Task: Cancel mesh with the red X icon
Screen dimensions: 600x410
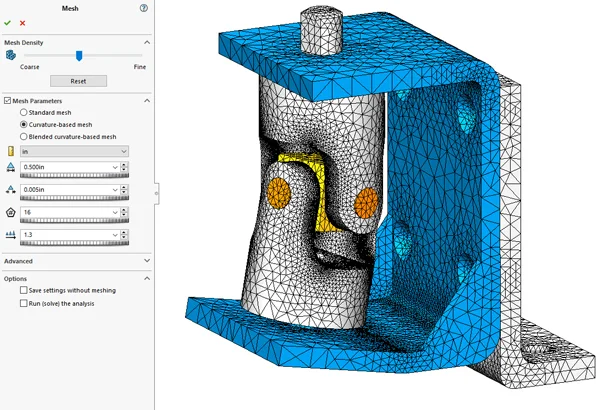Action: (22, 22)
